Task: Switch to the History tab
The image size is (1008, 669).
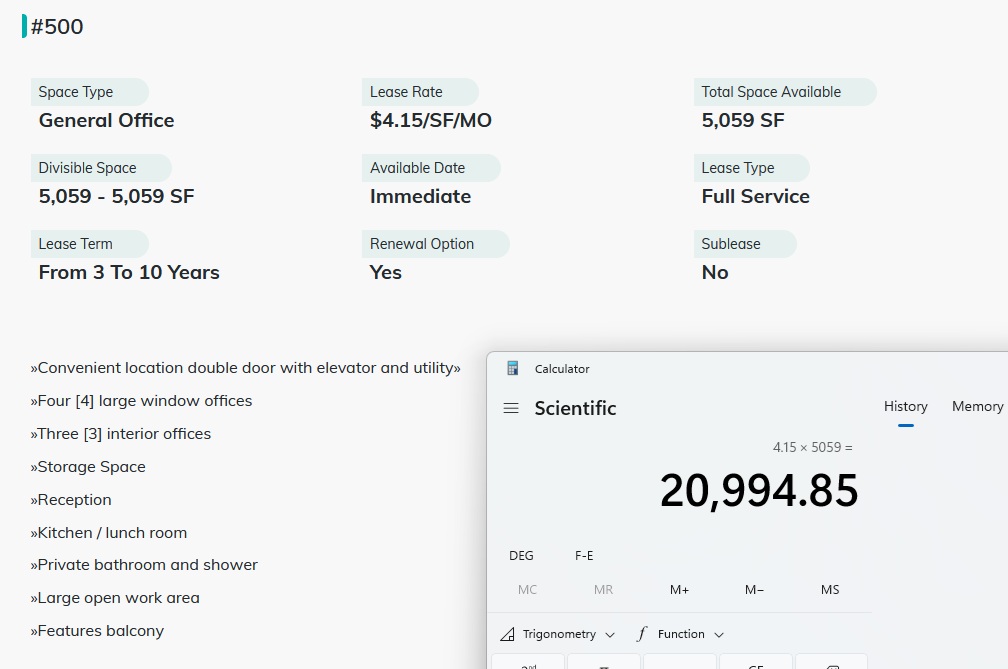Action: click(905, 406)
